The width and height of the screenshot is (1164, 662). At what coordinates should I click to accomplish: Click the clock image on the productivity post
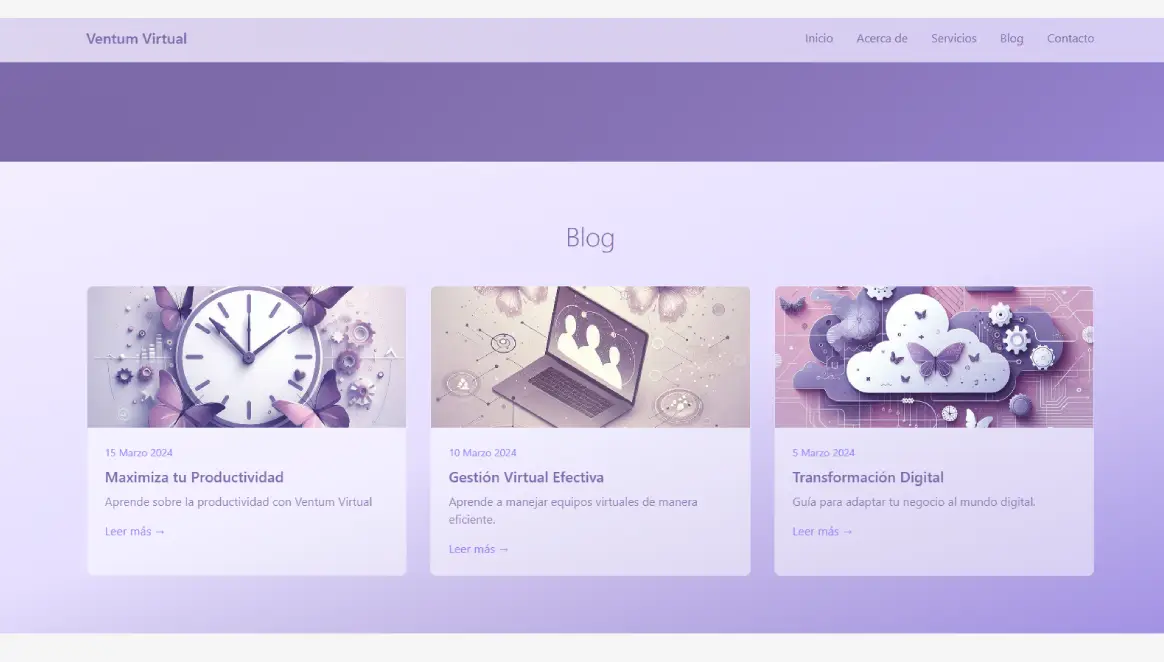(x=246, y=356)
